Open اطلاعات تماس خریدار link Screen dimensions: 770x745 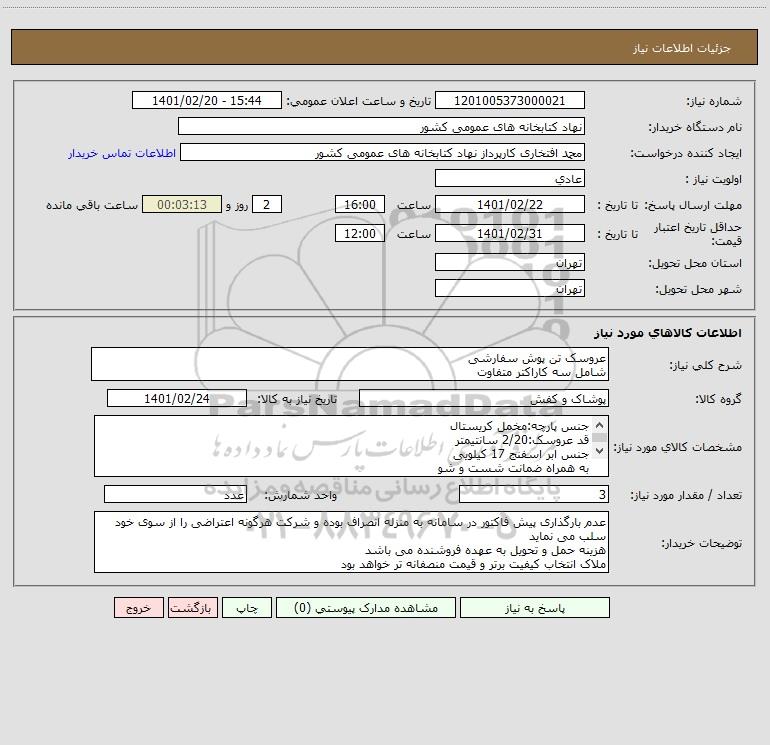tap(122, 153)
